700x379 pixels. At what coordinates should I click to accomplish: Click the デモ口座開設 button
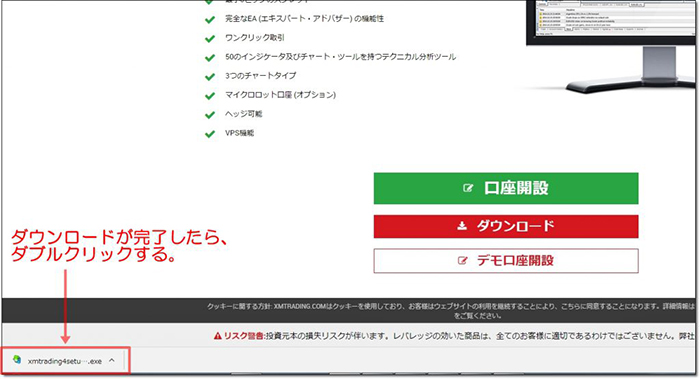(506, 261)
